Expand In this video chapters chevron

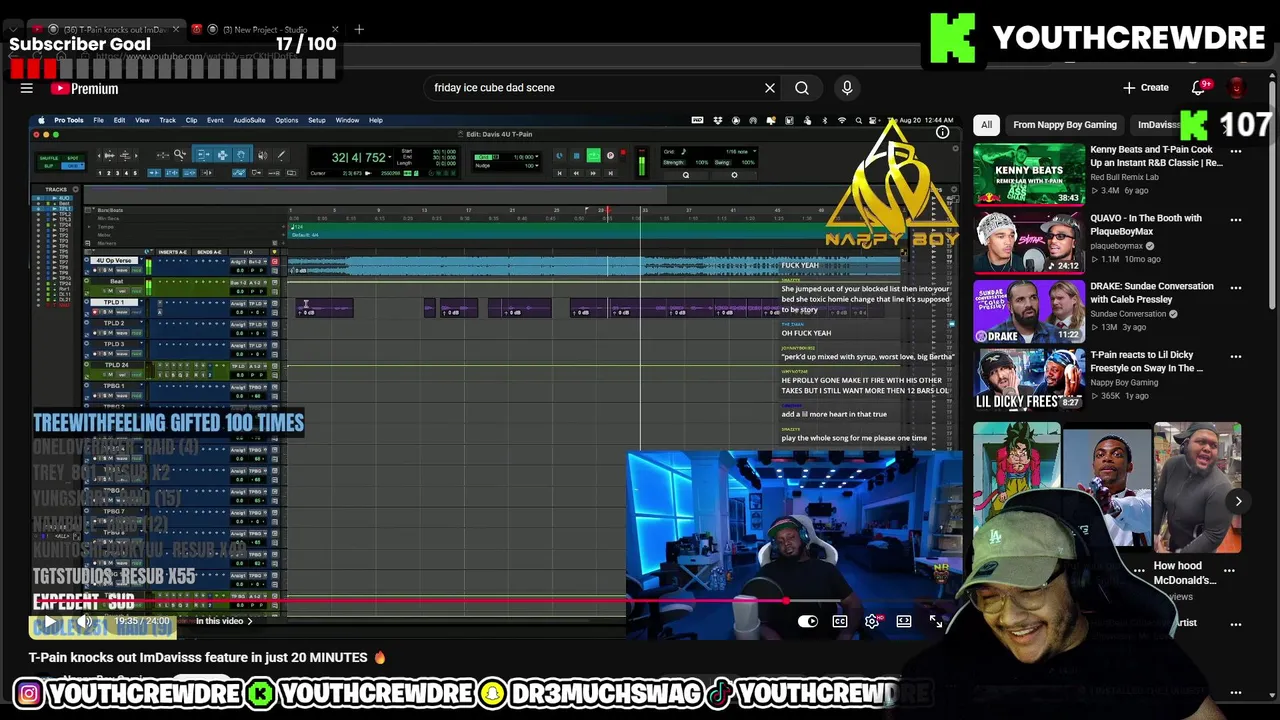tap(250, 621)
